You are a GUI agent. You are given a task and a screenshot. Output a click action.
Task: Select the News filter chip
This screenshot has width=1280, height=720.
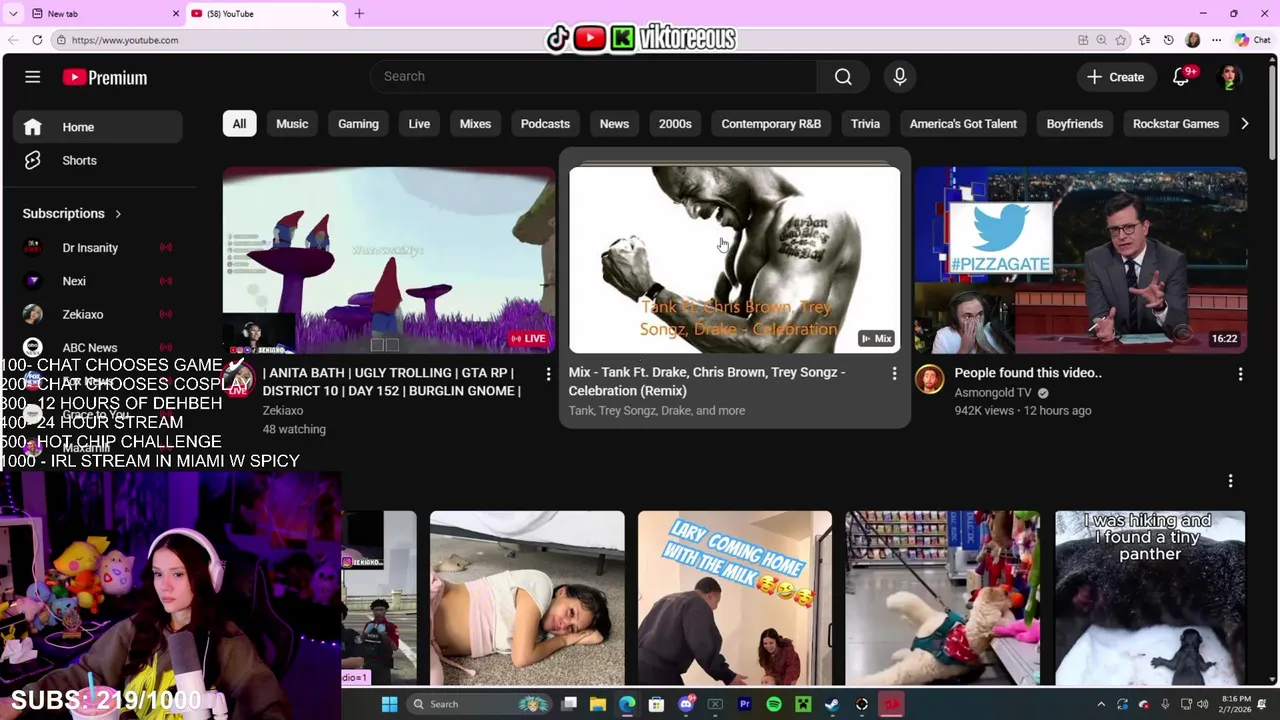click(x=614, y=124)
